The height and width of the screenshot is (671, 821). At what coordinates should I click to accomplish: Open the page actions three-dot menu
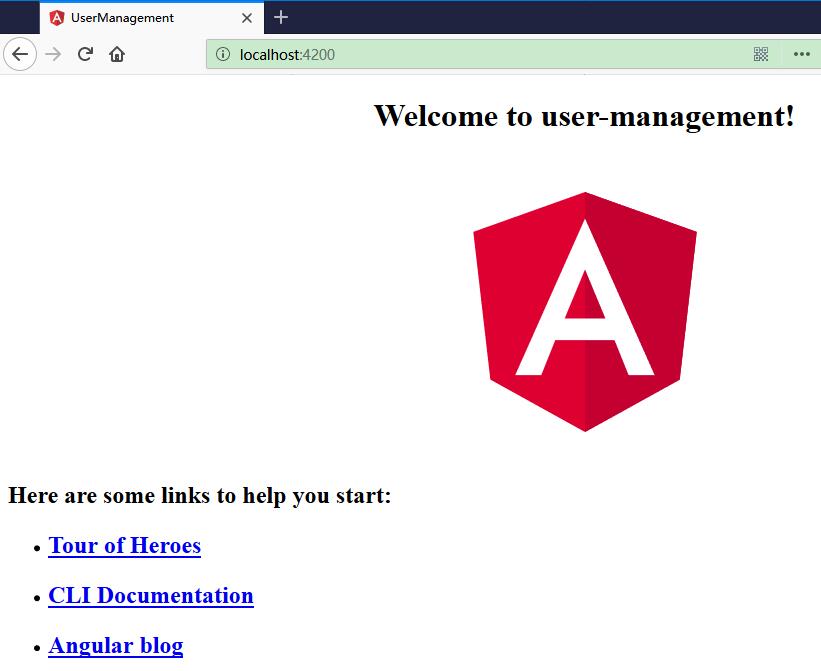801,54
